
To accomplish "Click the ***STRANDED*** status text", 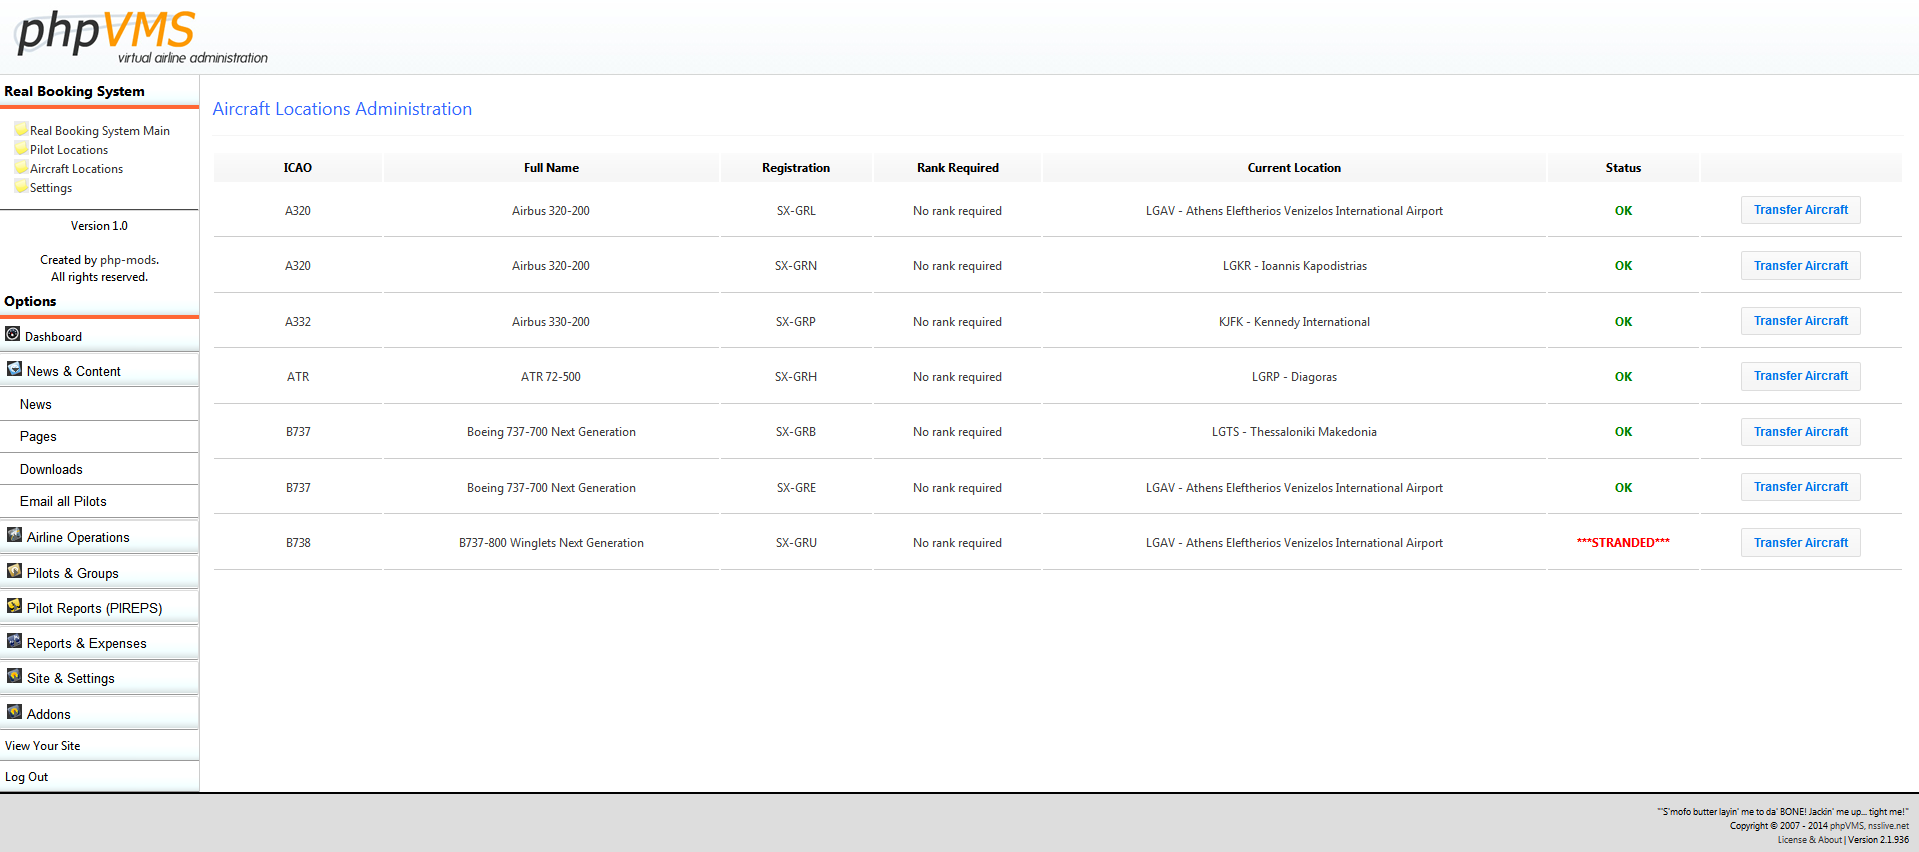I will click(x=1623, y=543).
